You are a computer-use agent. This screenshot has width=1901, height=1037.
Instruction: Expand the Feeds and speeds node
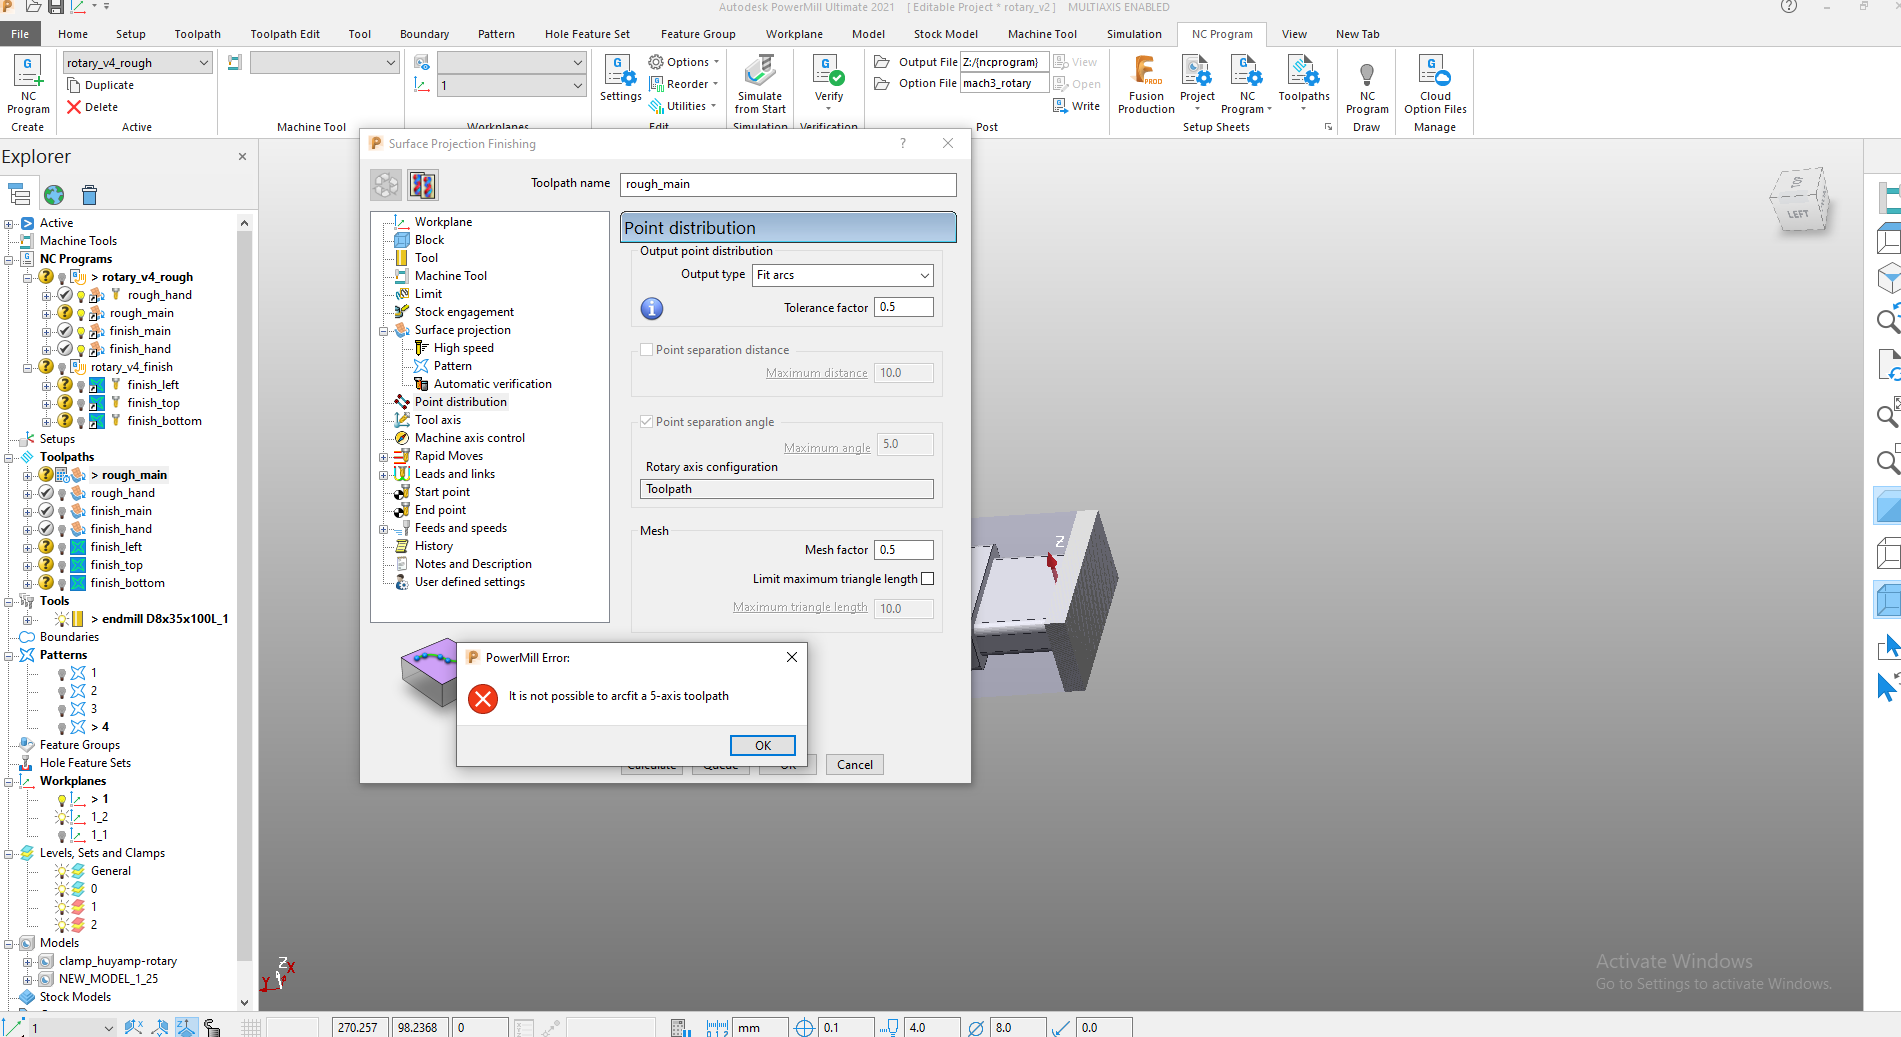pos(384,529)
